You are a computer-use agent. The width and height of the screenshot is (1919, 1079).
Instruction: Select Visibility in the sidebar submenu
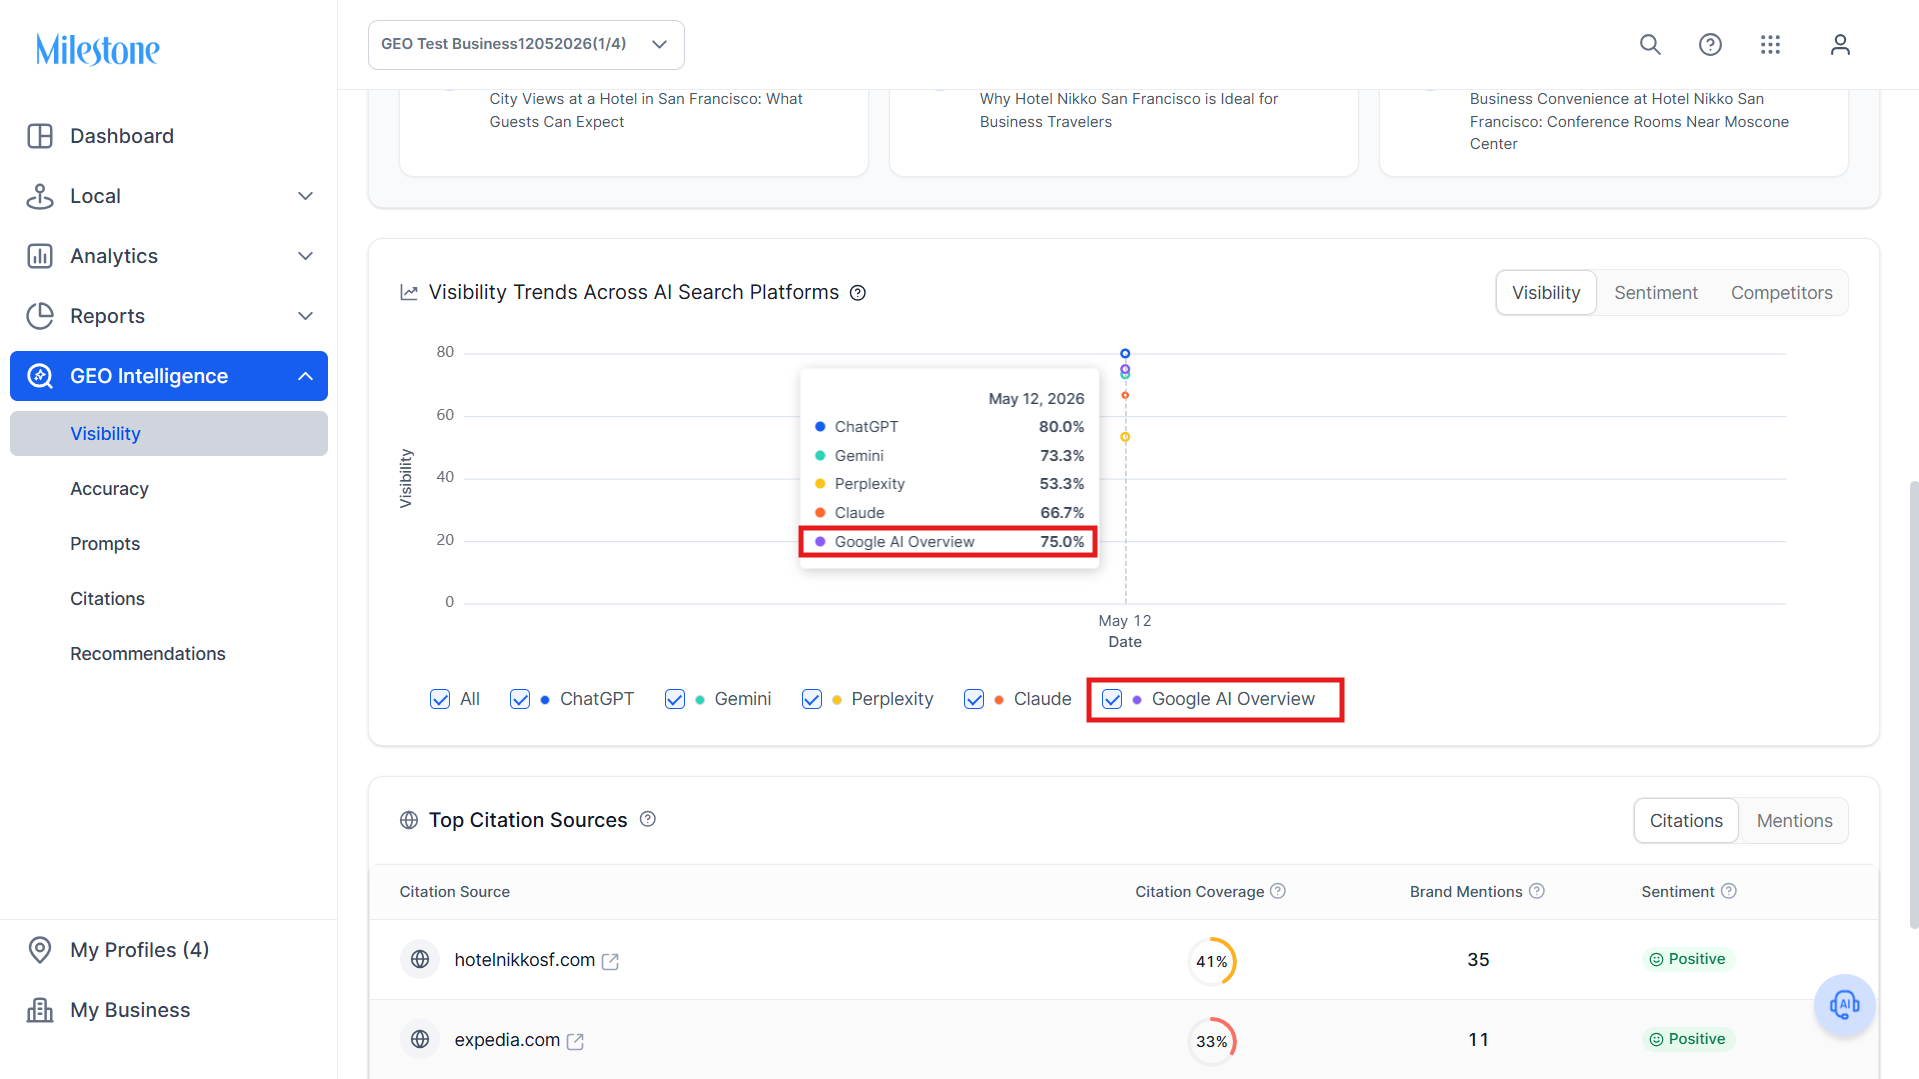pyautogui.click(x=169, y=434)
